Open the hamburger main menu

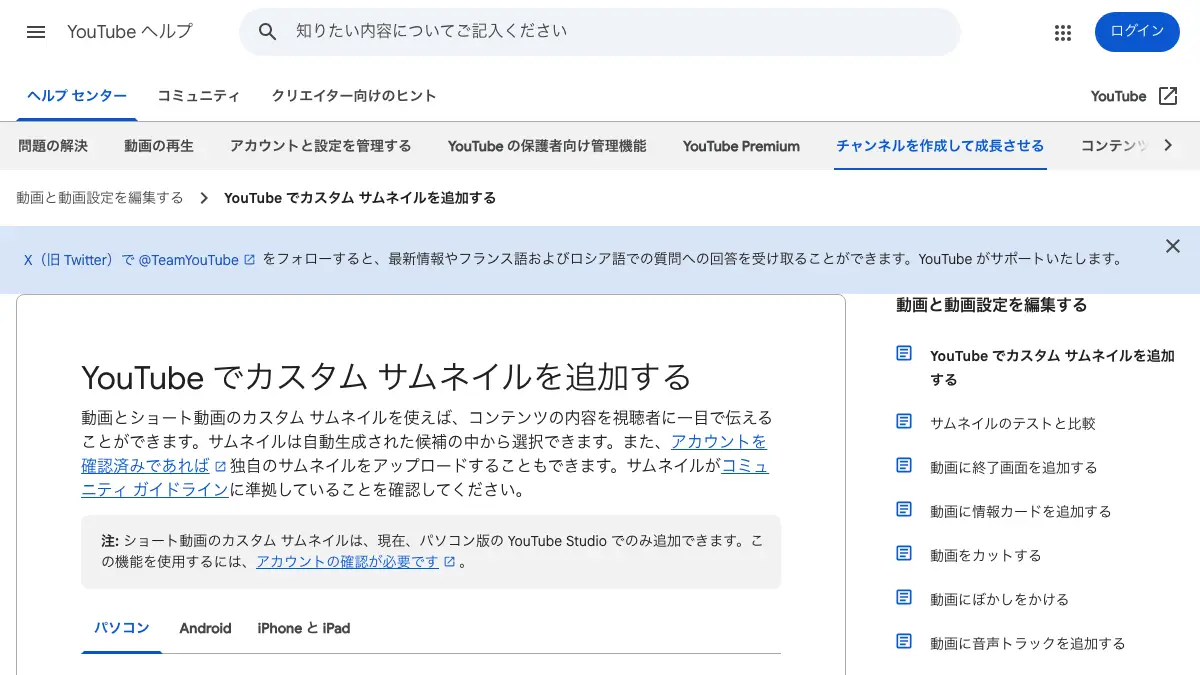pyautogui.click(x=36, y=32)
